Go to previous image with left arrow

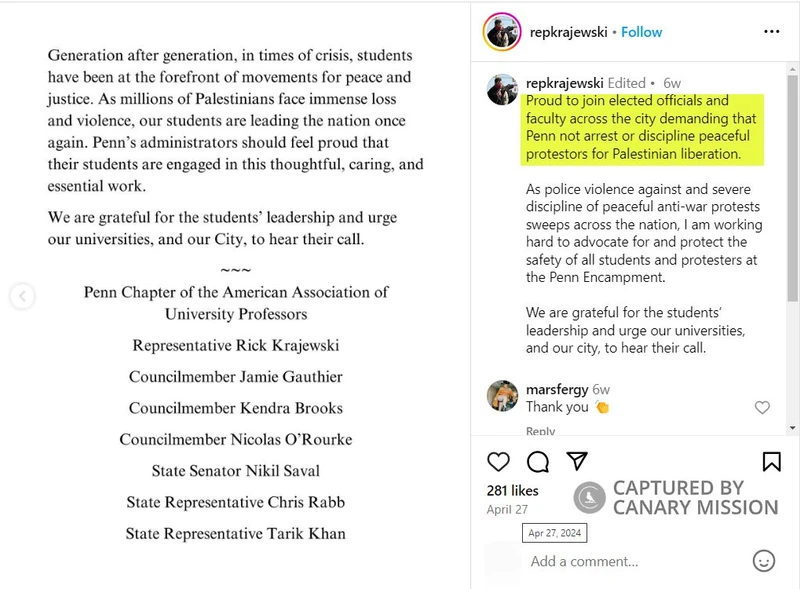pyautogui.click(x=22, y=296)
